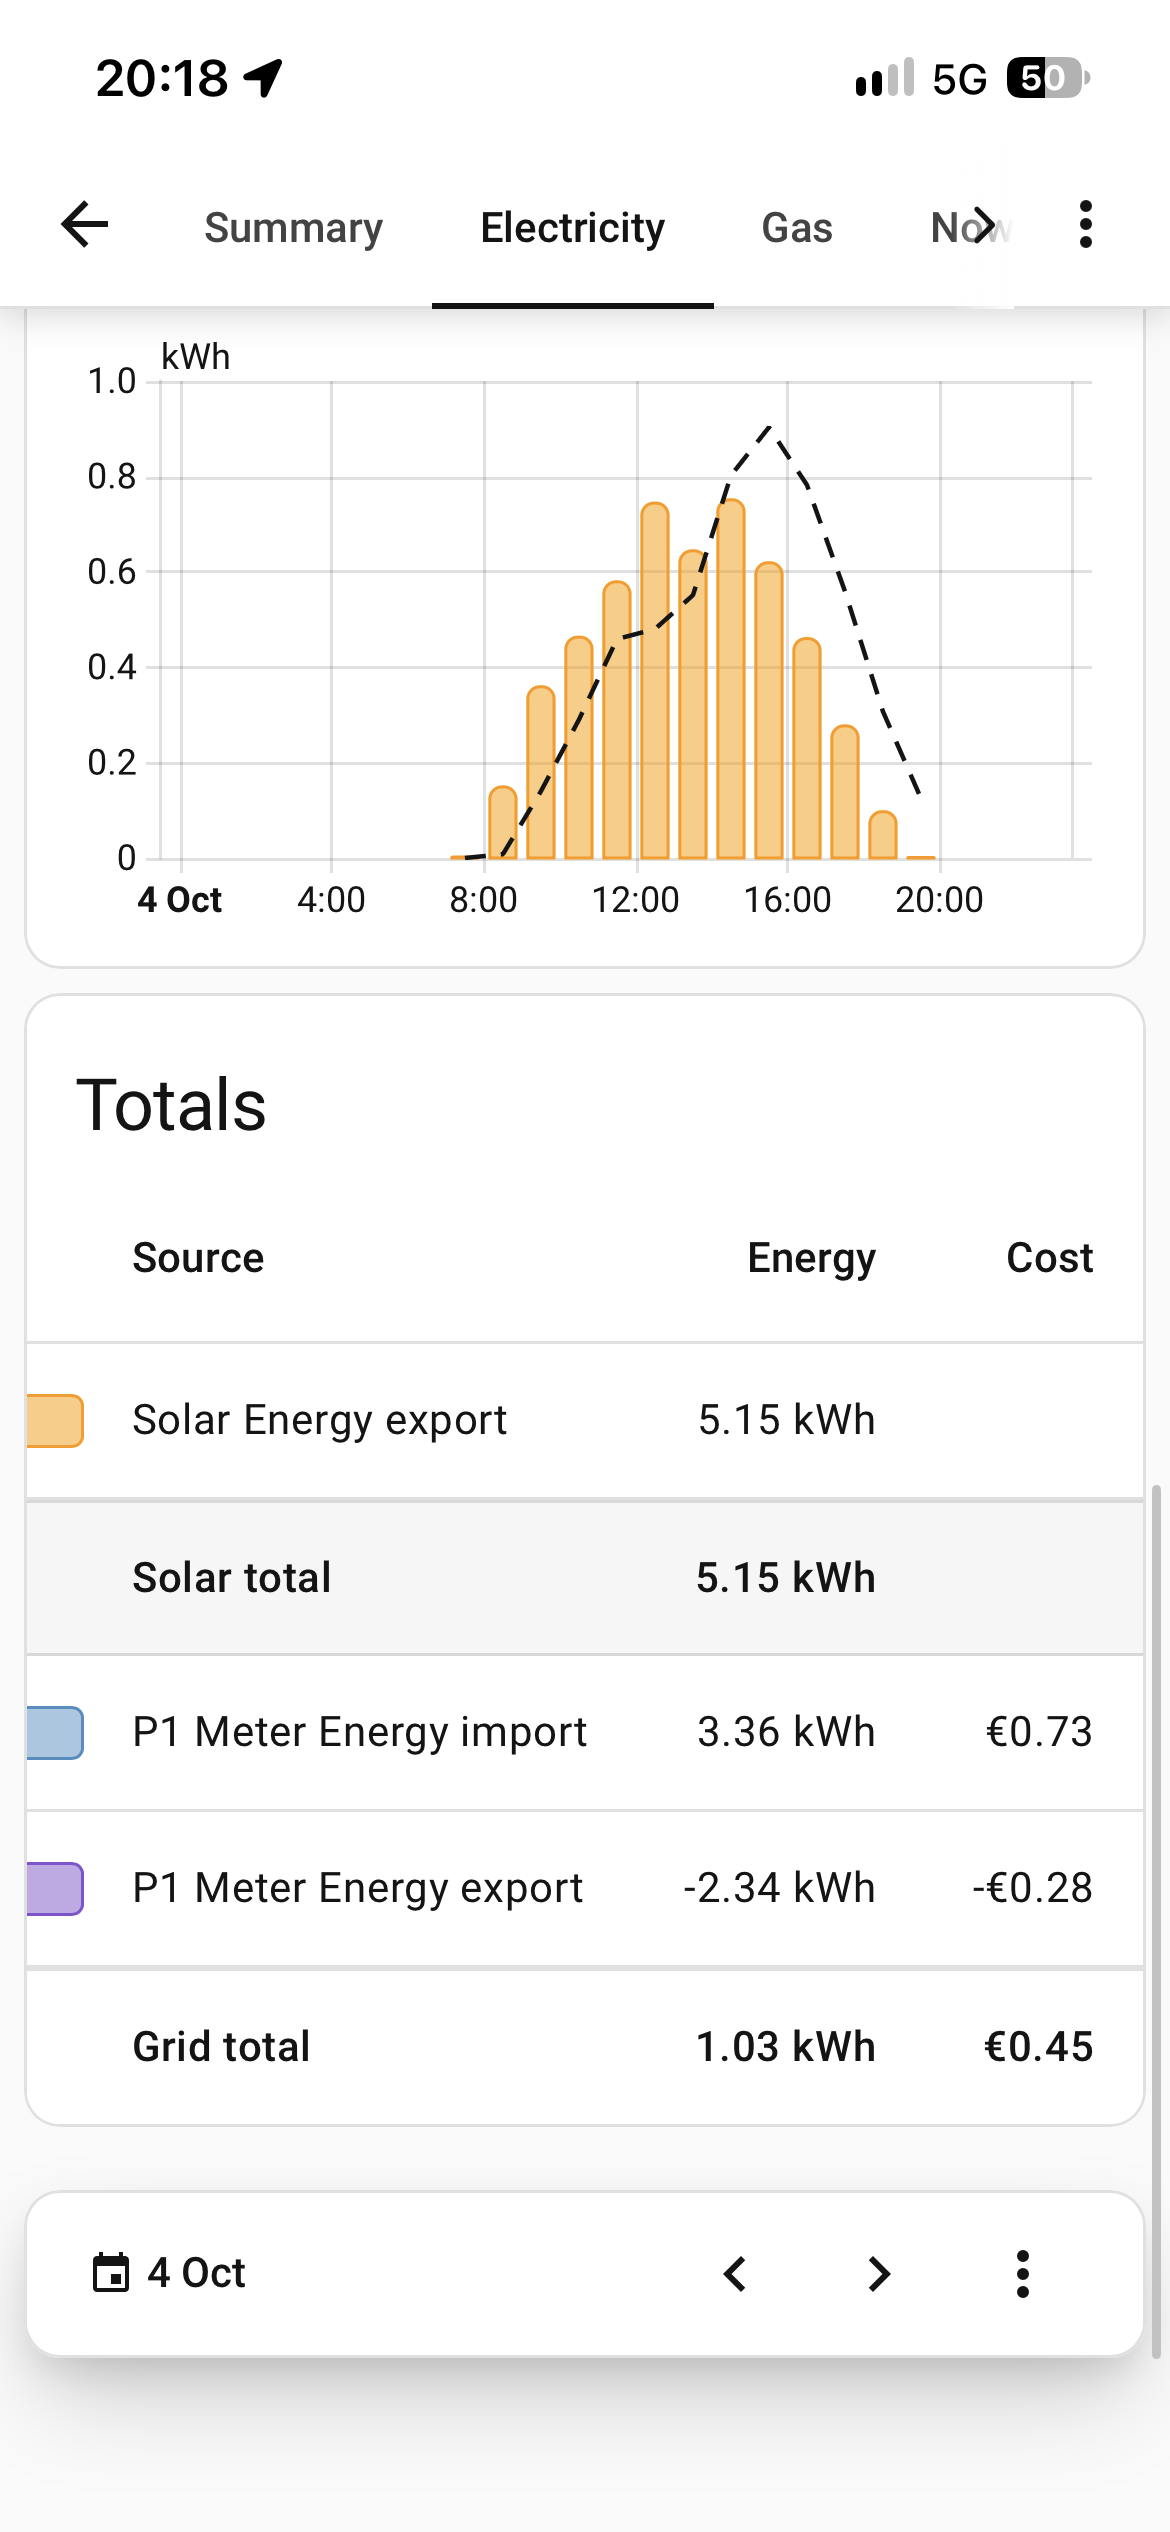The height and width of the screenshot is (2532, 1170).
Task: Click the €0.73 import cost value
Action: click(x=1039, y=1732)
